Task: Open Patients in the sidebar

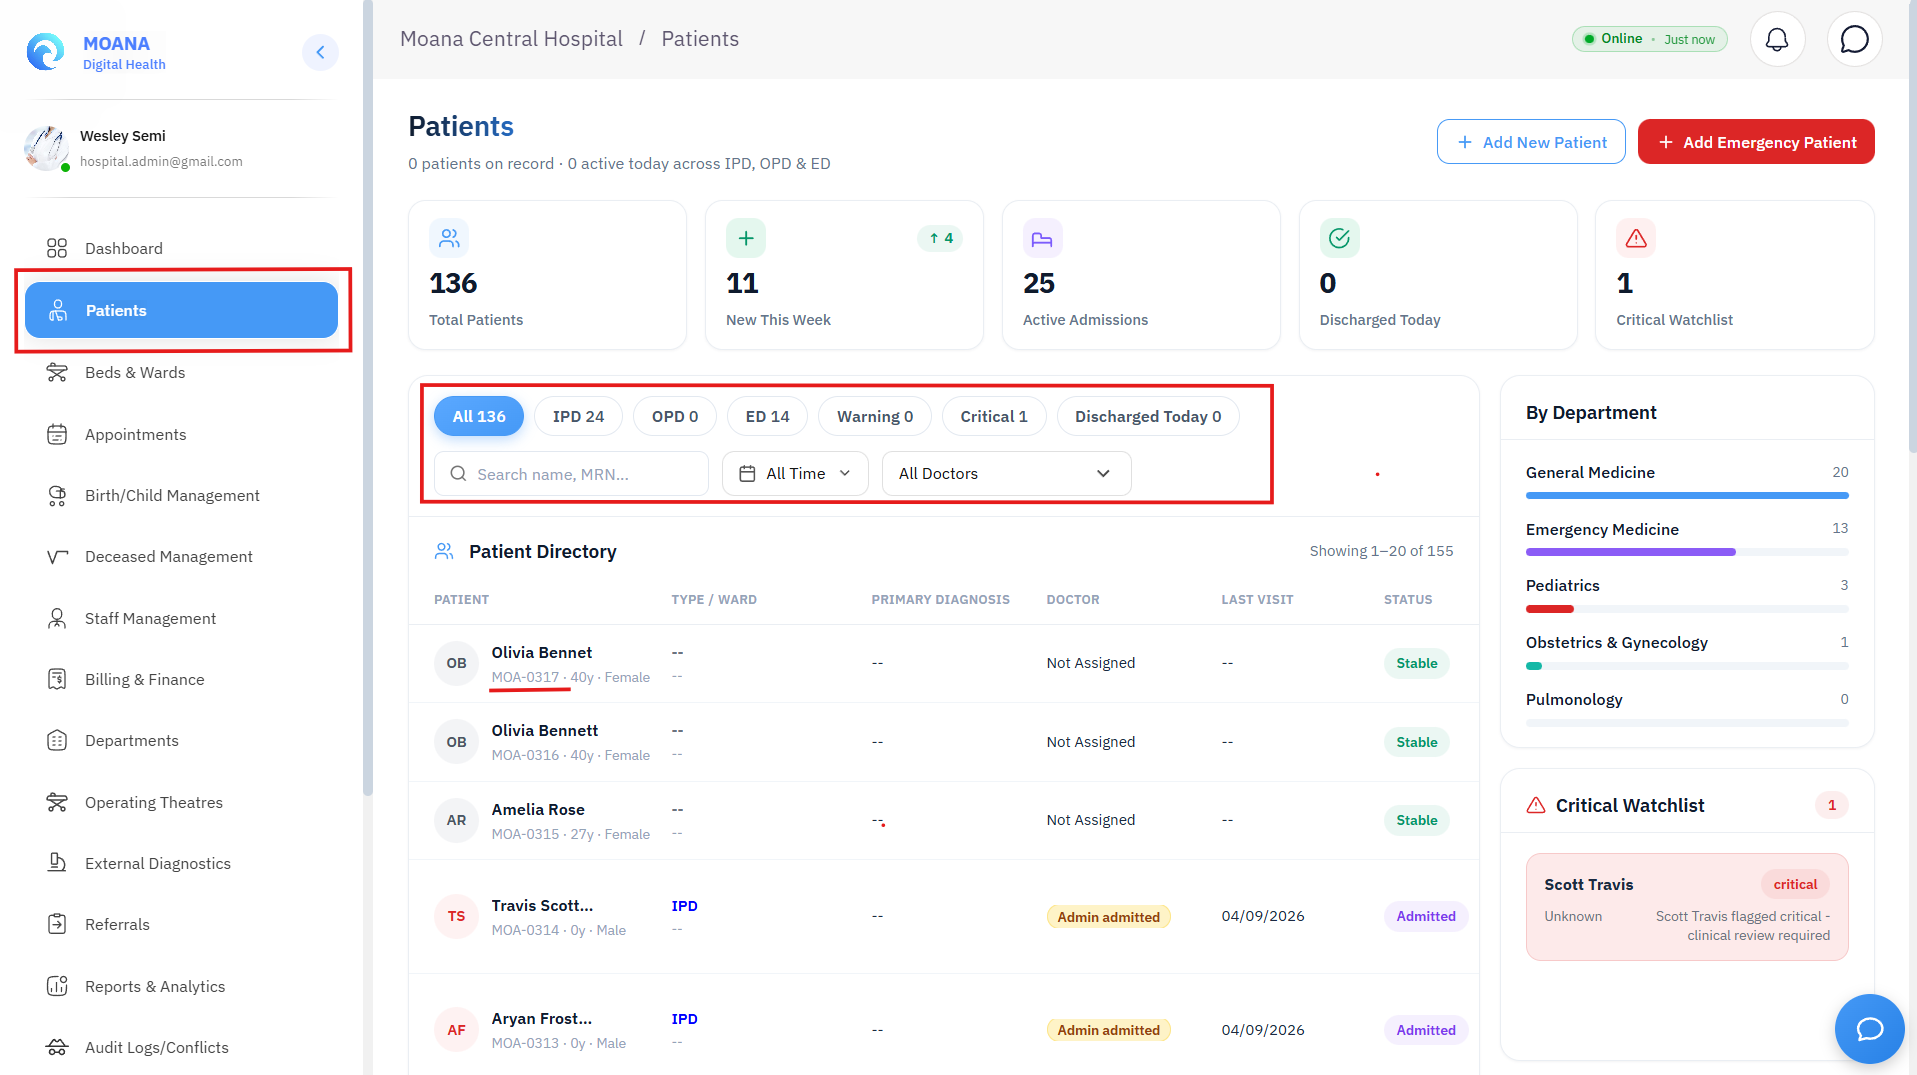Action: [182, 310]
